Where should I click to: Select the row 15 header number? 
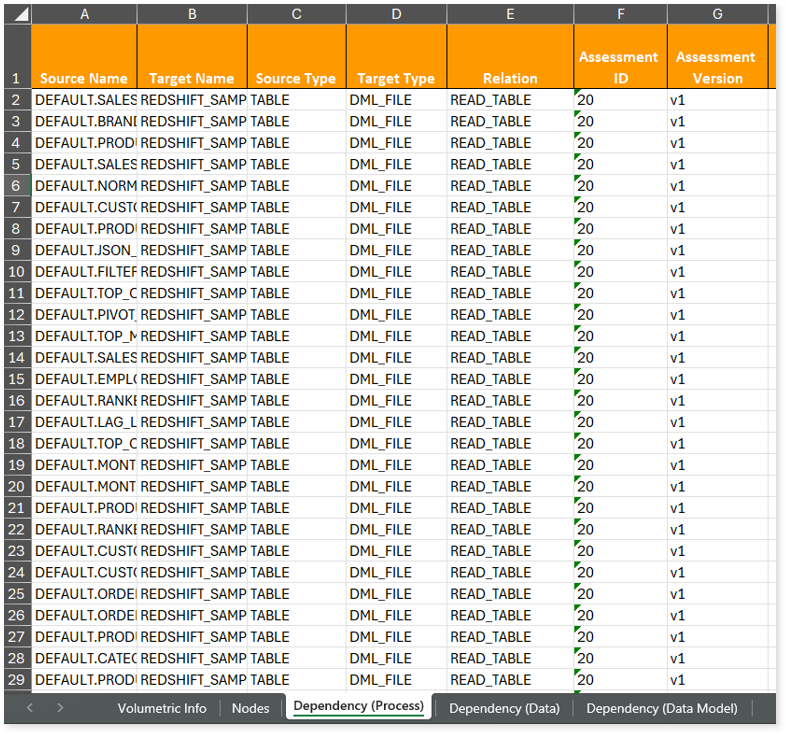[16, 379]
